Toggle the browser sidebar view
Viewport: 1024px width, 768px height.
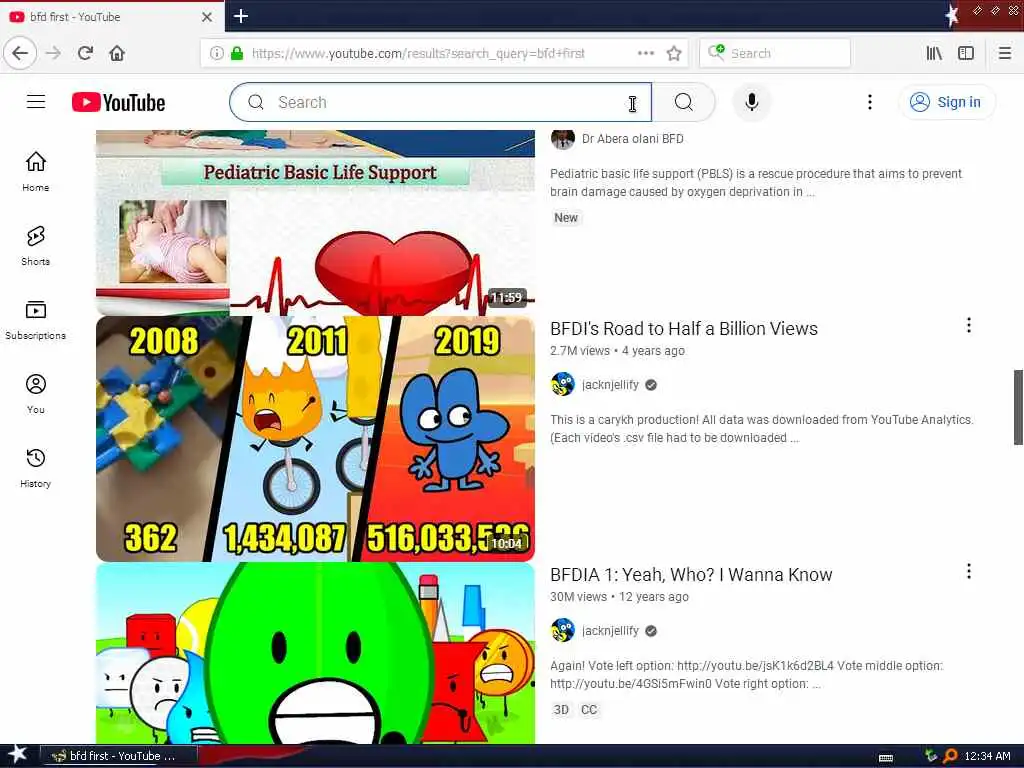coord(966,53)
